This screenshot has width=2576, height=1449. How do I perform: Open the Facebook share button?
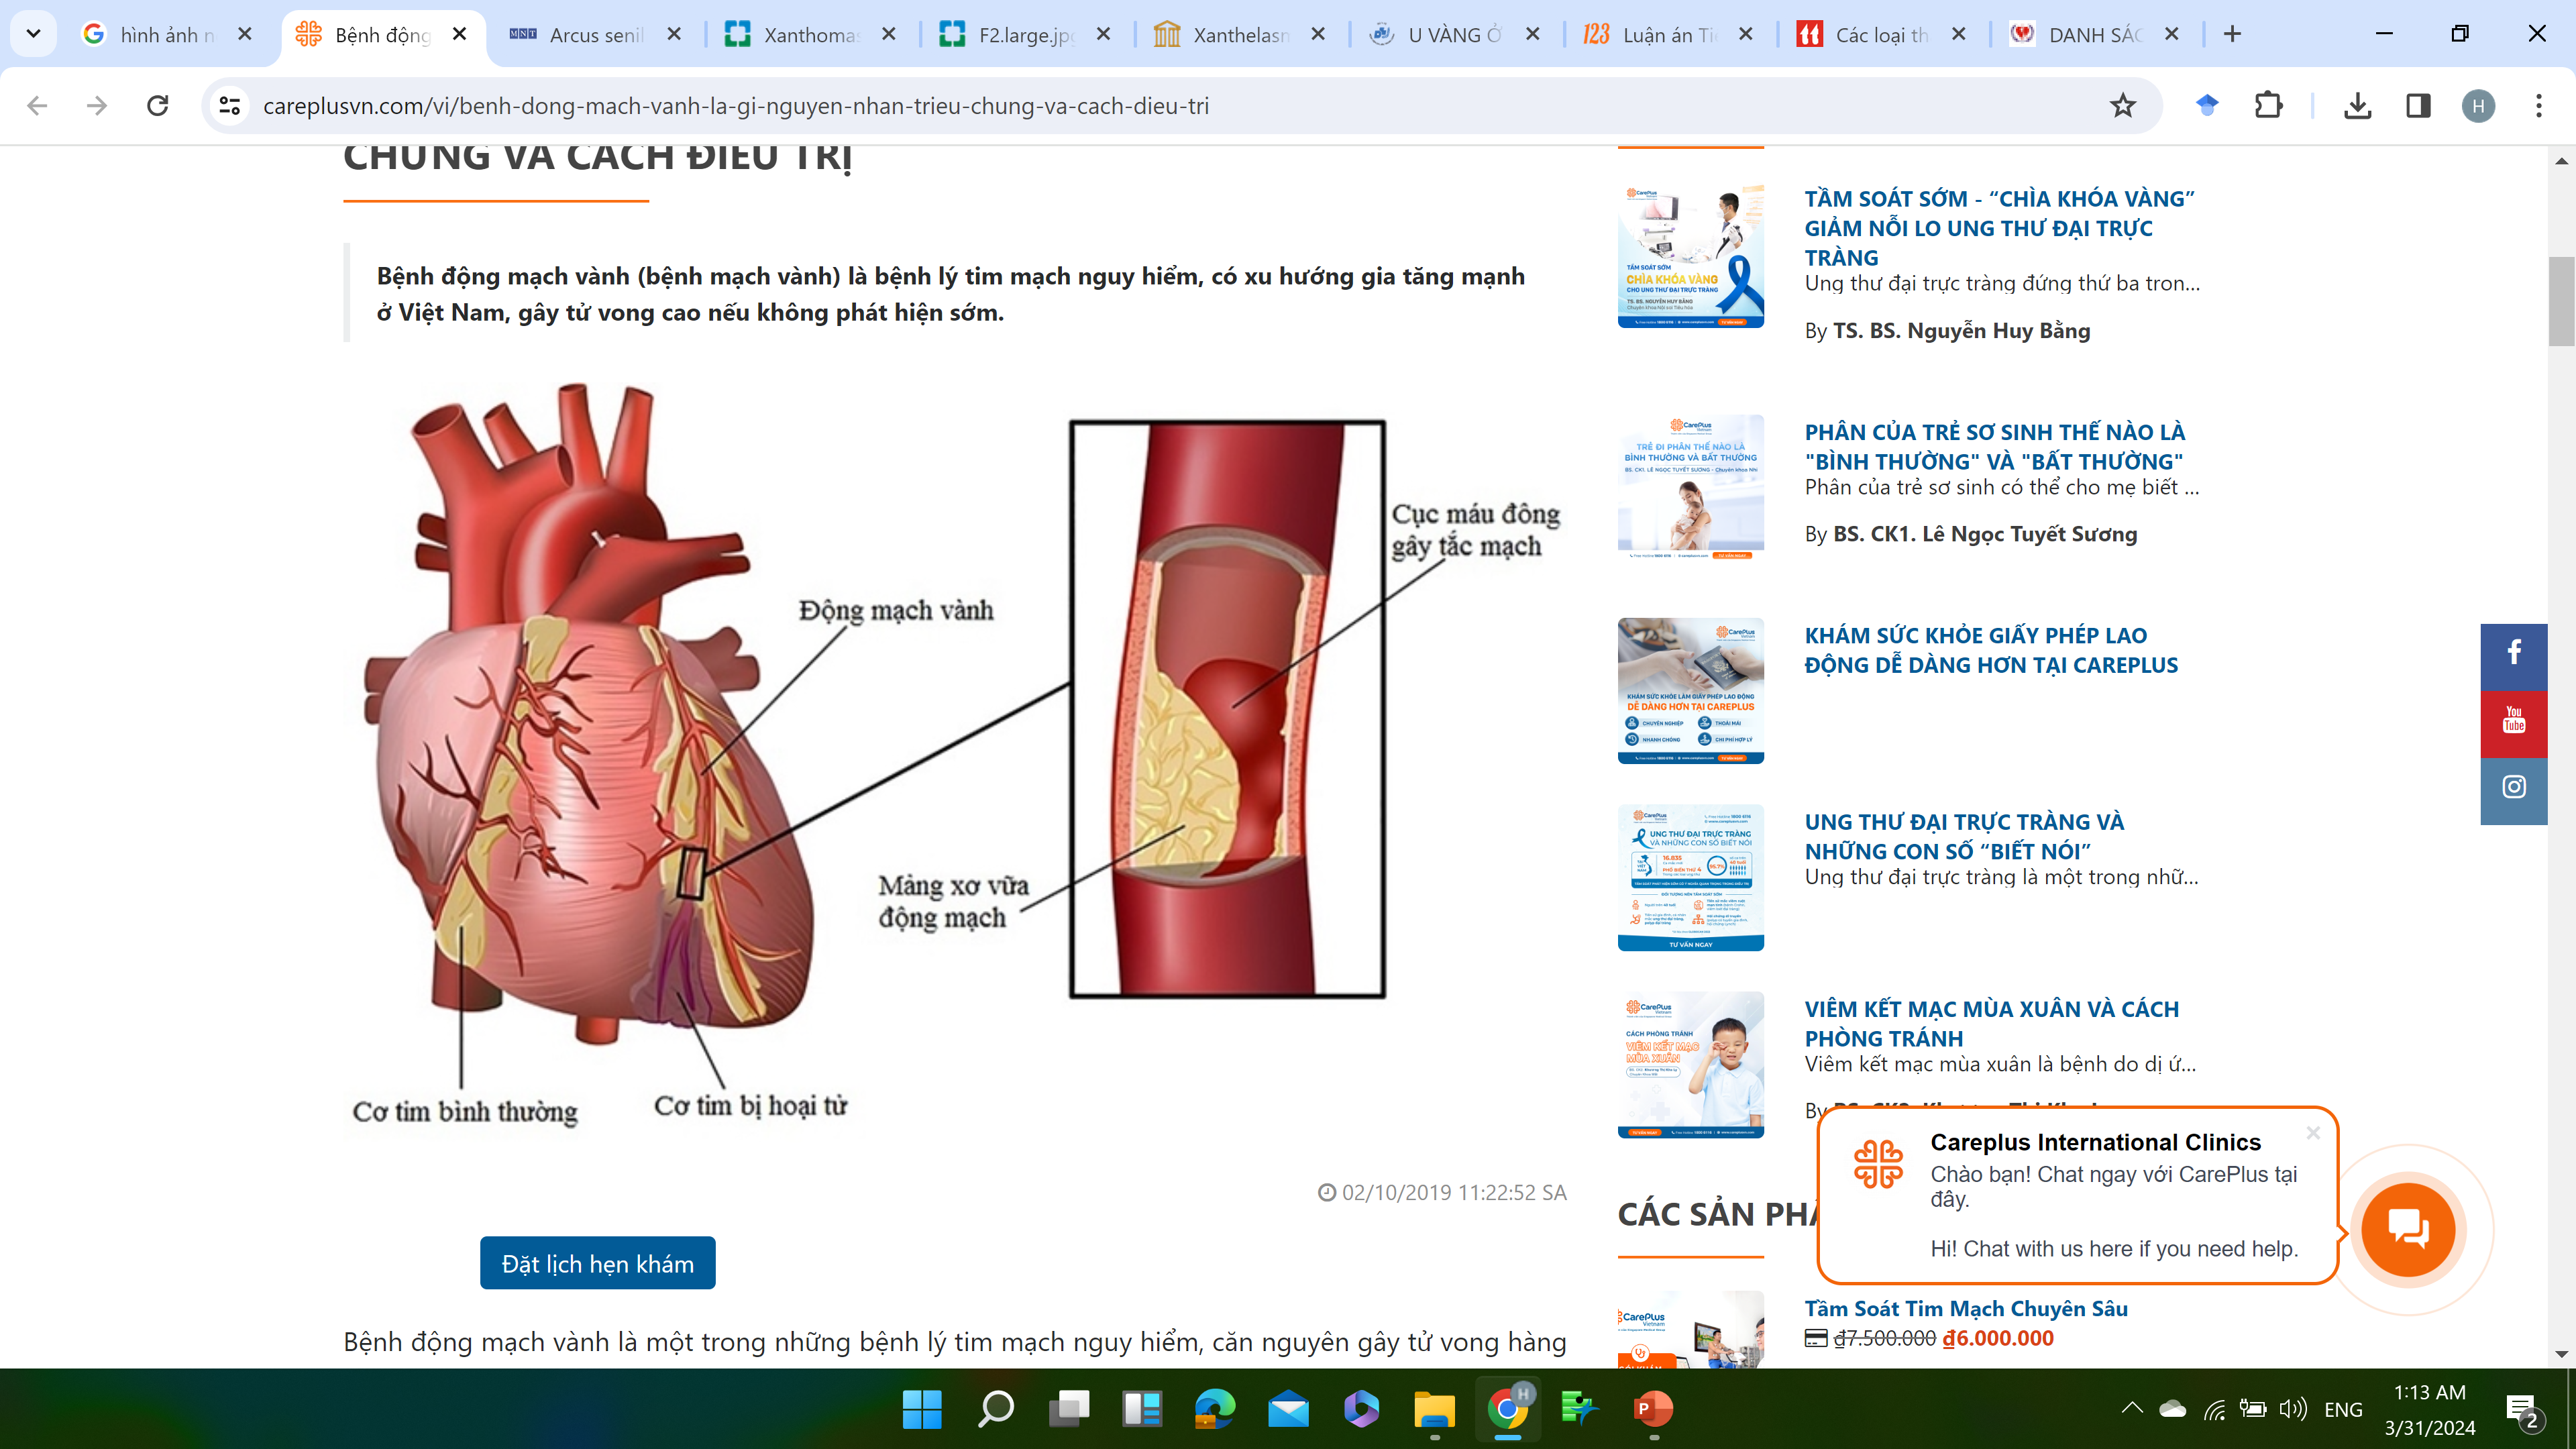[2513, 656]
